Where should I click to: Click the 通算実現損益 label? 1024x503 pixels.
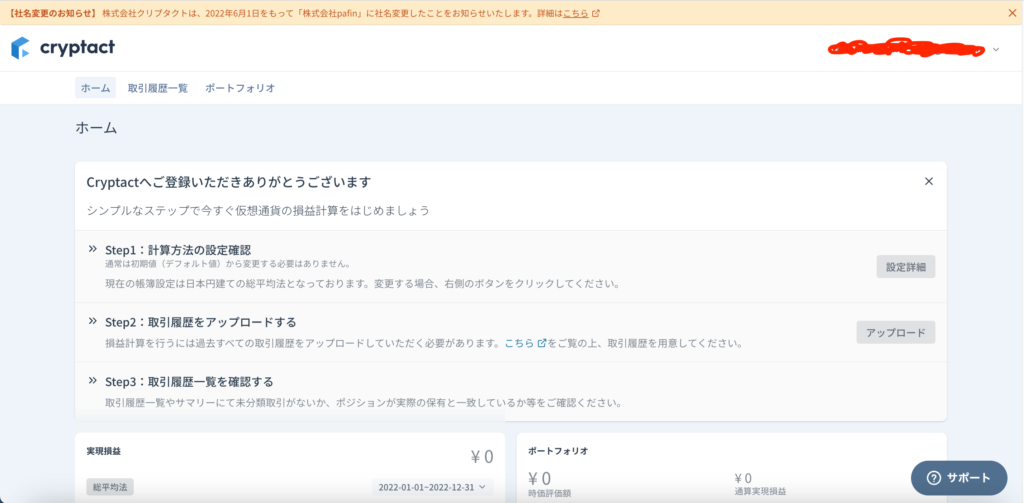[x=760, y=493]
